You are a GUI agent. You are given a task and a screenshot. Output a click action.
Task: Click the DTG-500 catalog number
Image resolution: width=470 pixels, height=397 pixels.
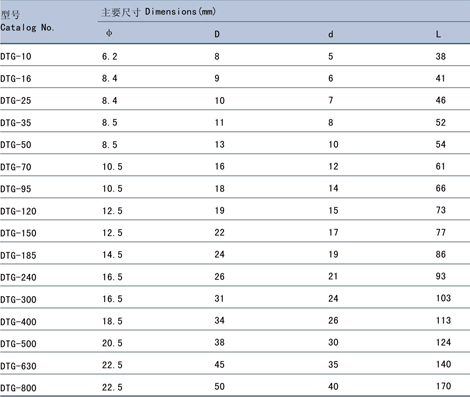tap(18, 344)
